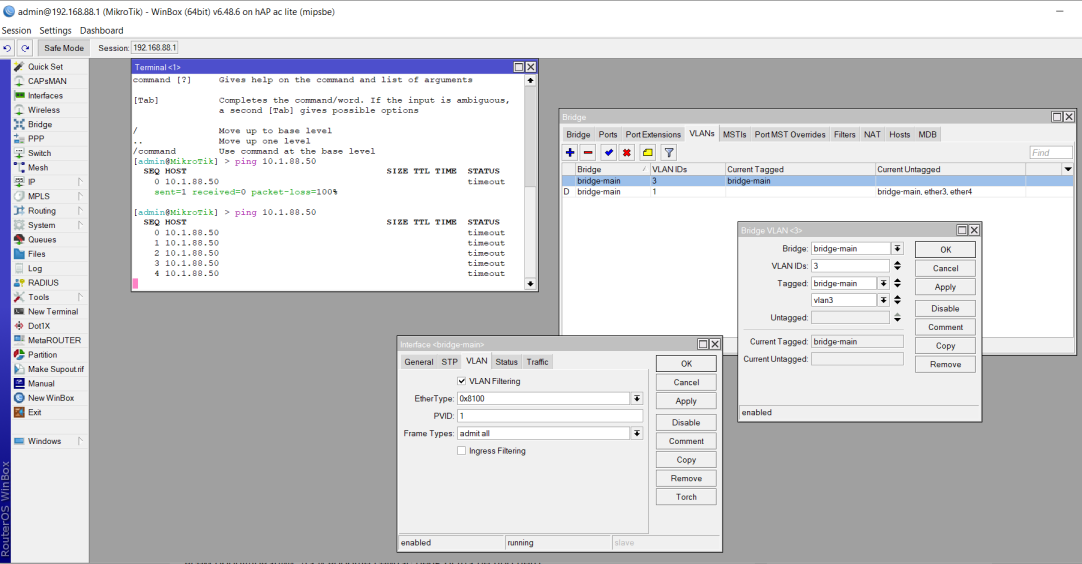1082x564 pixels.
Task: Open Dot1X in sidebar
Action: 39,326
